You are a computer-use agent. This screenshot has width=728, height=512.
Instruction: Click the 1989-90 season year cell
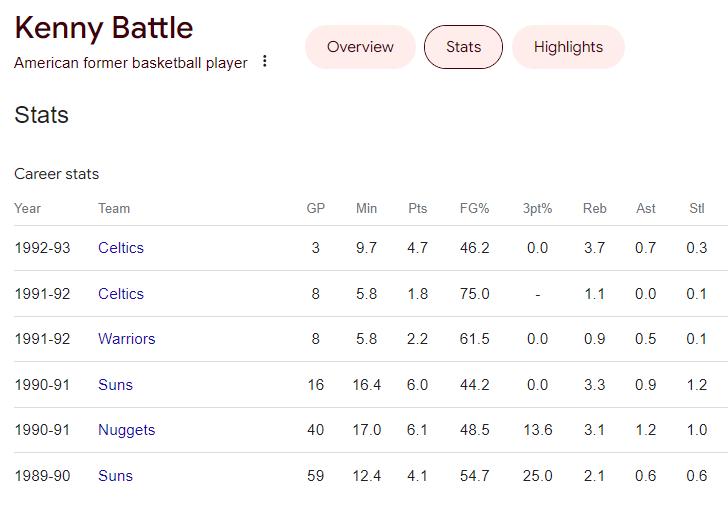[42, 476]
